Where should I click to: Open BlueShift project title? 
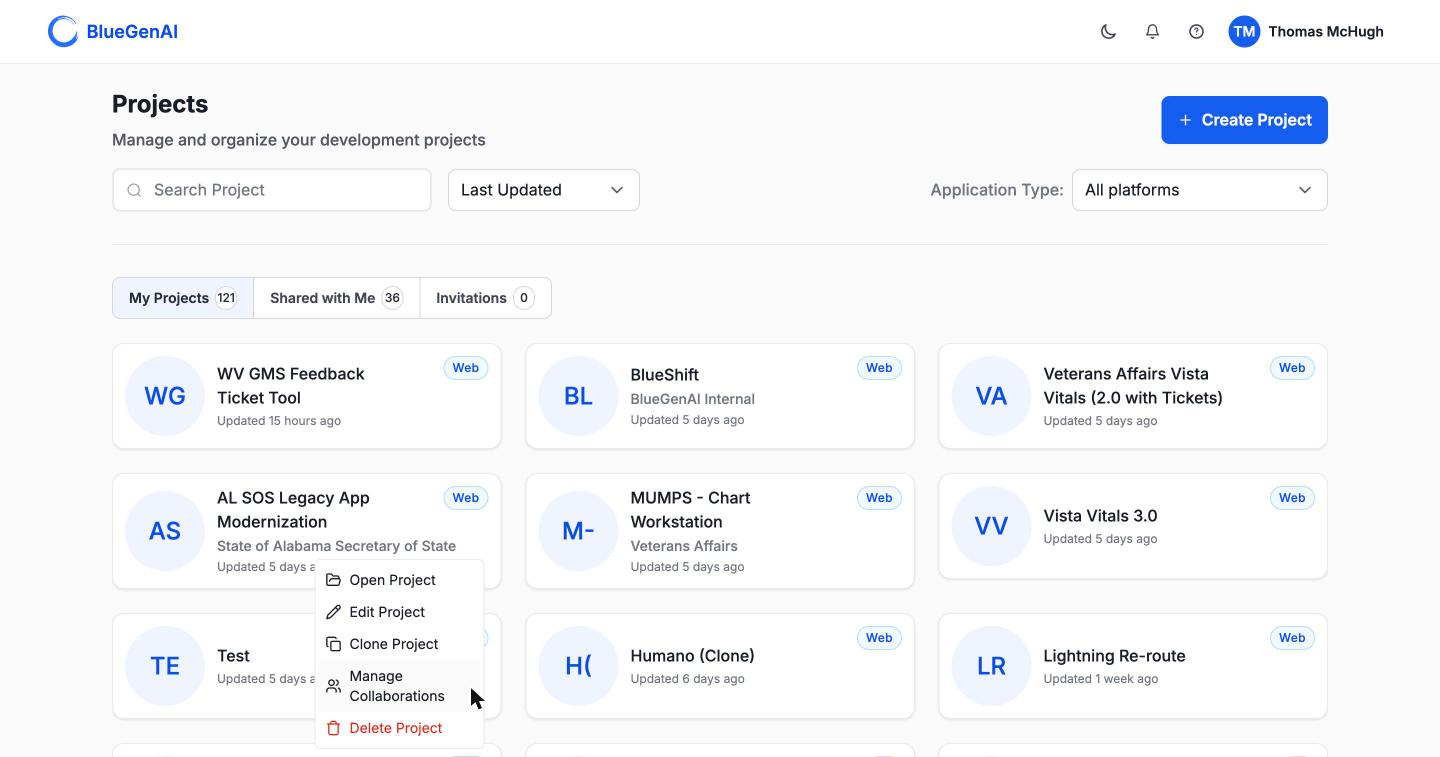click(664, 375)
